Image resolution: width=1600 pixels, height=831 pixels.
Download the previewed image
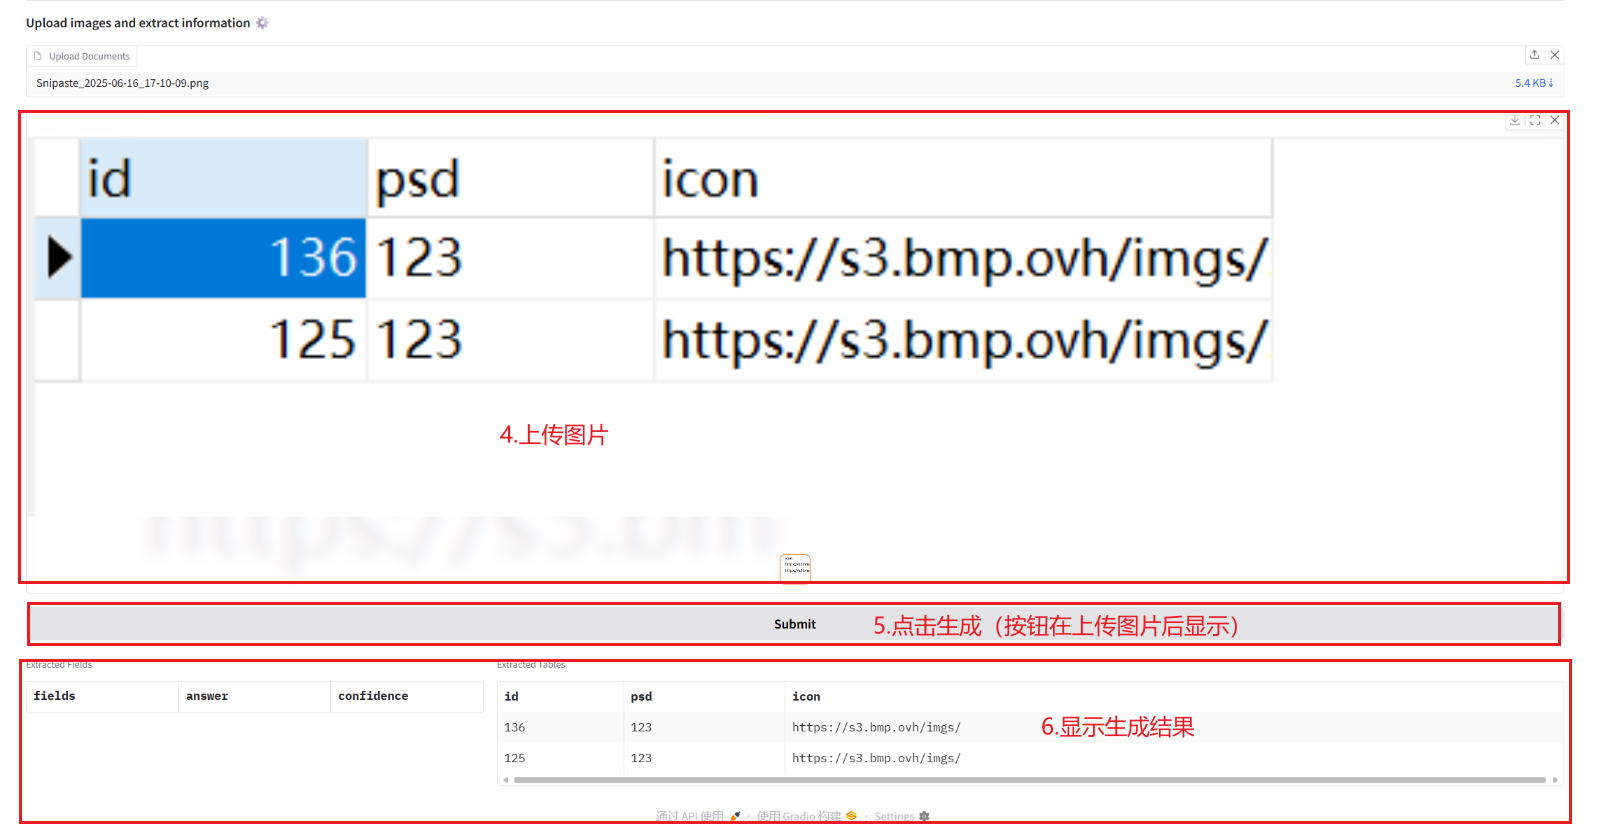[1515, 120]
